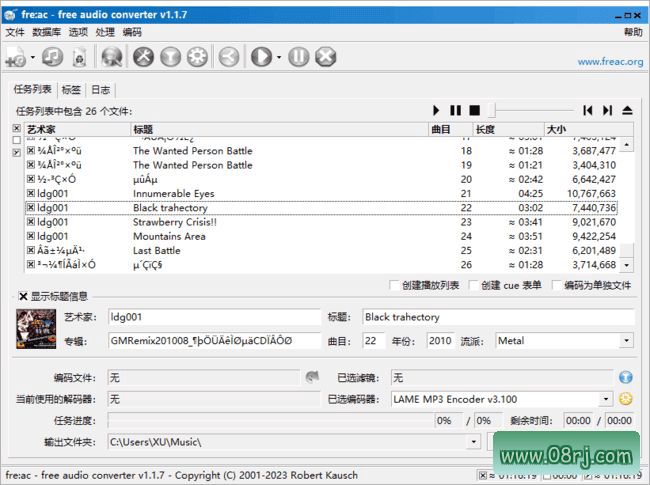Stop encoding with the toolbar X icon
Image resolution: width=650 pixels, height=485 pixels.
click(x=325, y=58)
